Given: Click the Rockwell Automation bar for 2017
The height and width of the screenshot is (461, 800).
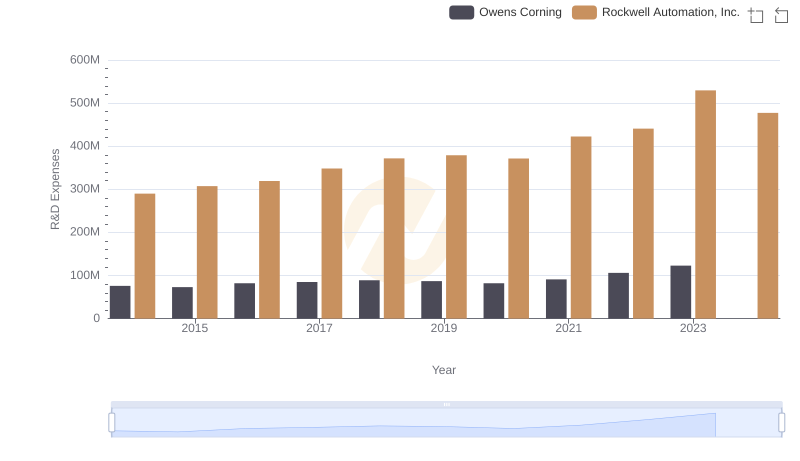Looking at the screenshot, I should point(332,244).
